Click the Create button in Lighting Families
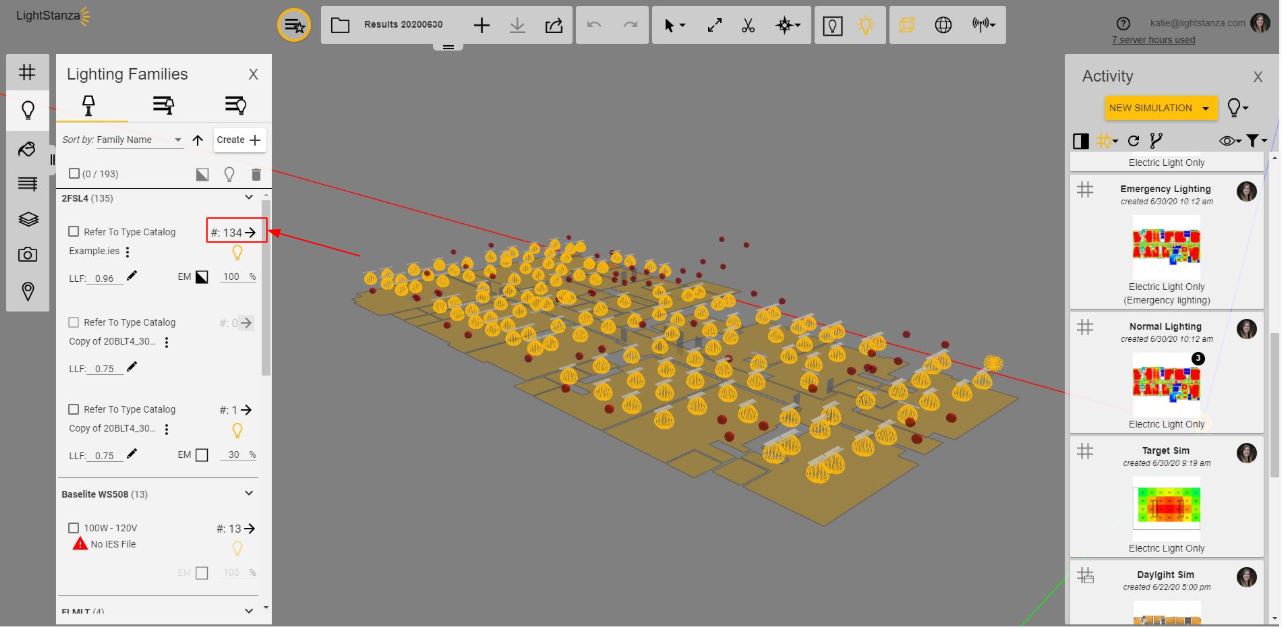The width and height of the screenshot is (1282, 628). (x=239, y=140)
